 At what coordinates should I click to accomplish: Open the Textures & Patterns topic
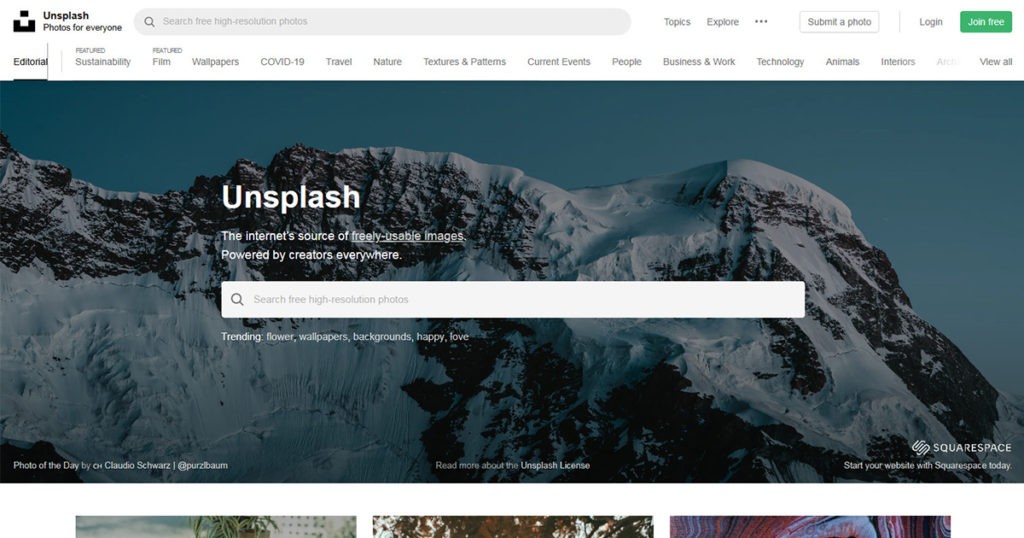point(464,61)
